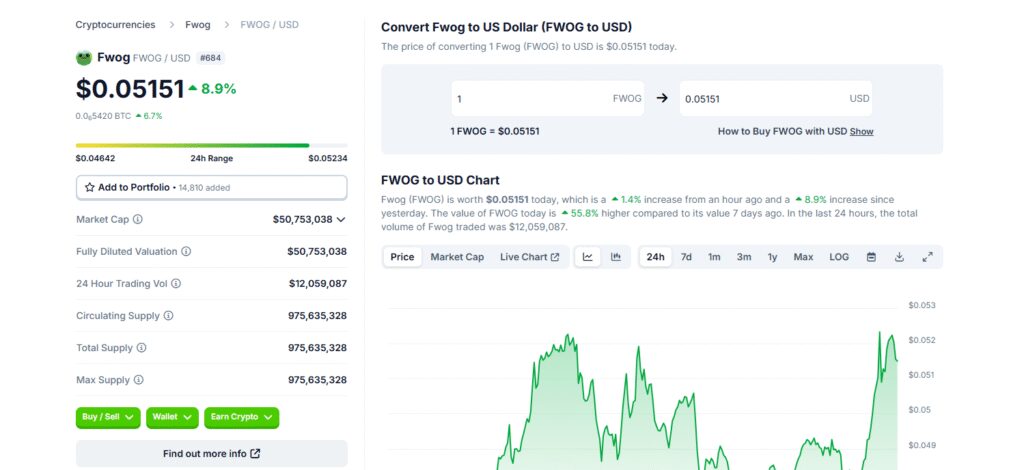Open the Live Chart tab
Image resolution: width=1024 pixels, height=470 pixels.
click(x=530, y=257)
